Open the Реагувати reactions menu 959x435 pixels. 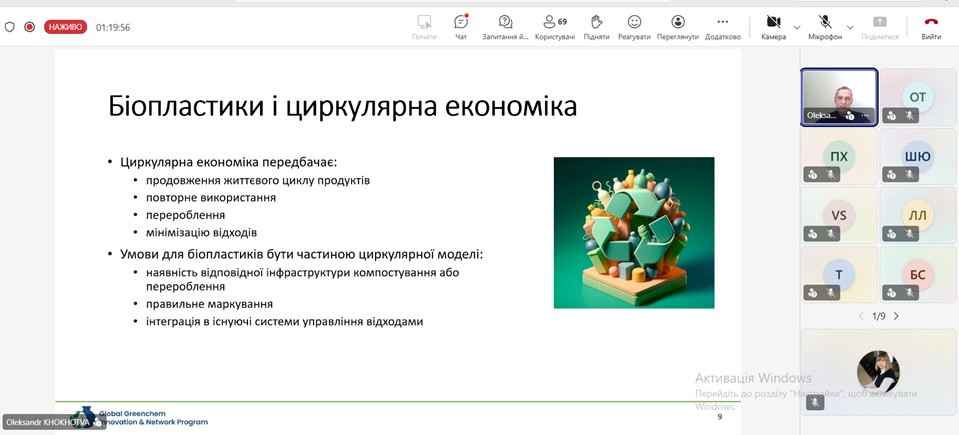[x=634, y=28]
